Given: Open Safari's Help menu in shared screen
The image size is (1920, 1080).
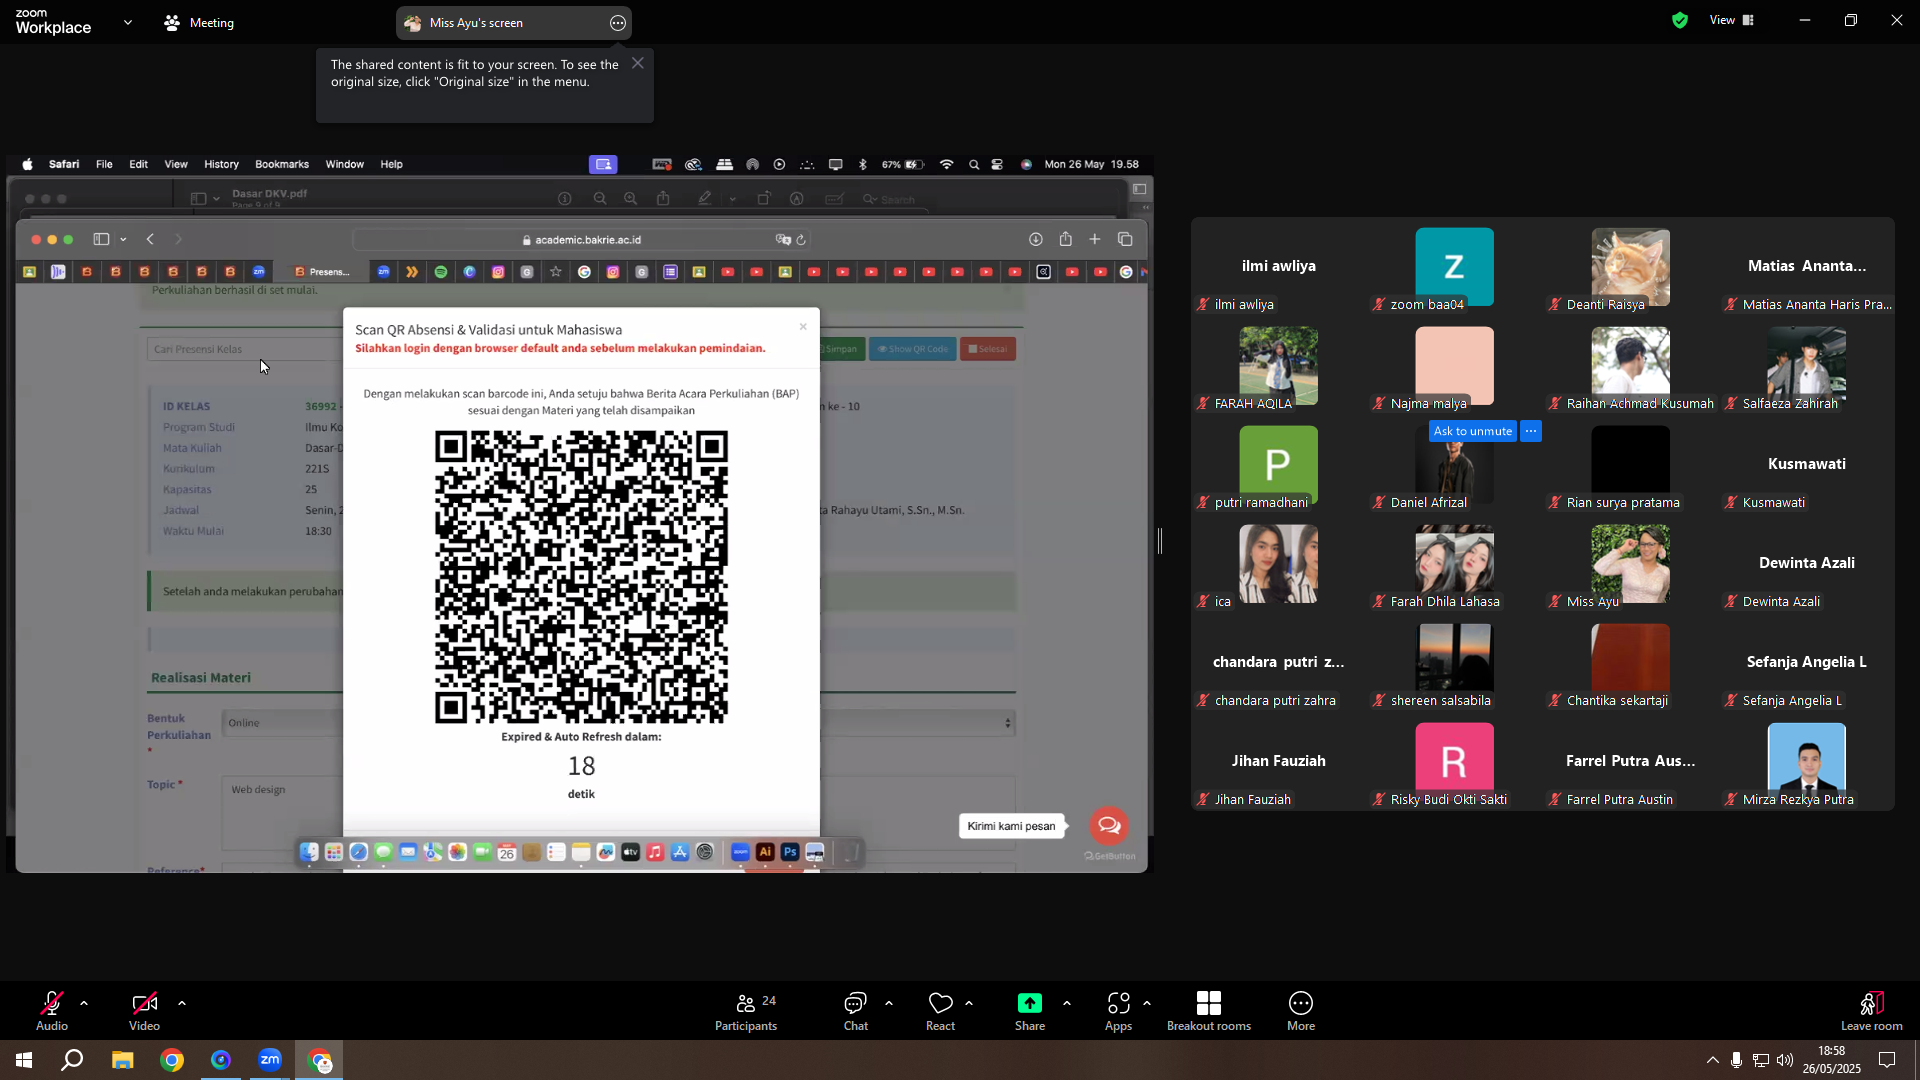Looking at the screenshot, I should coord(391,164).
